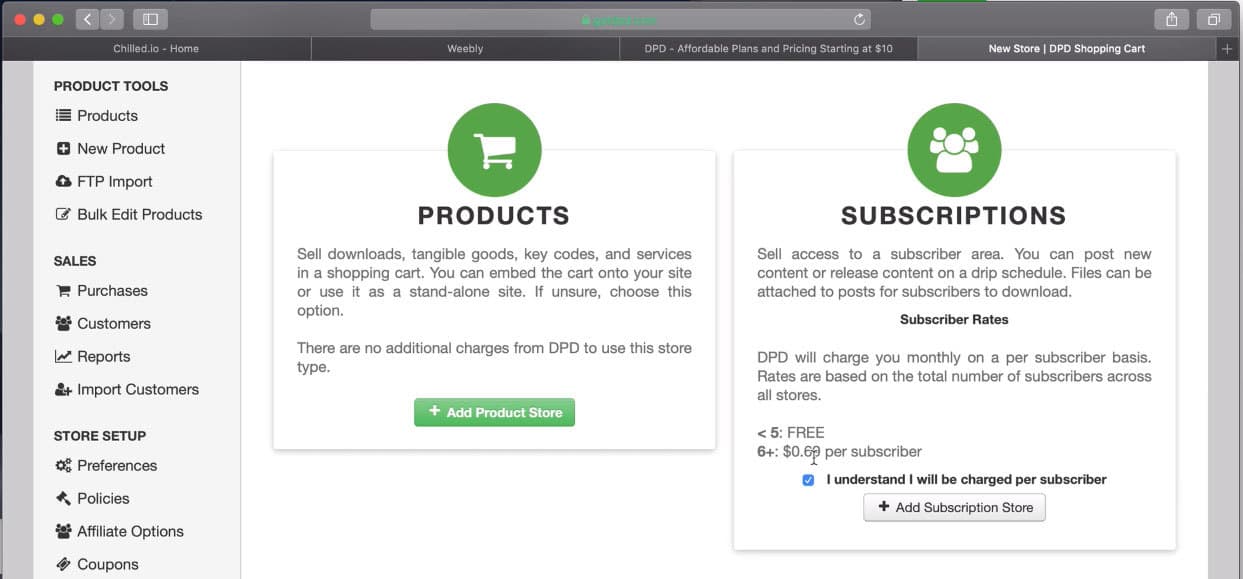This screenshot has width=1243, height=579.
Task: Open FTP Import in sidebar
Action: 114,182
